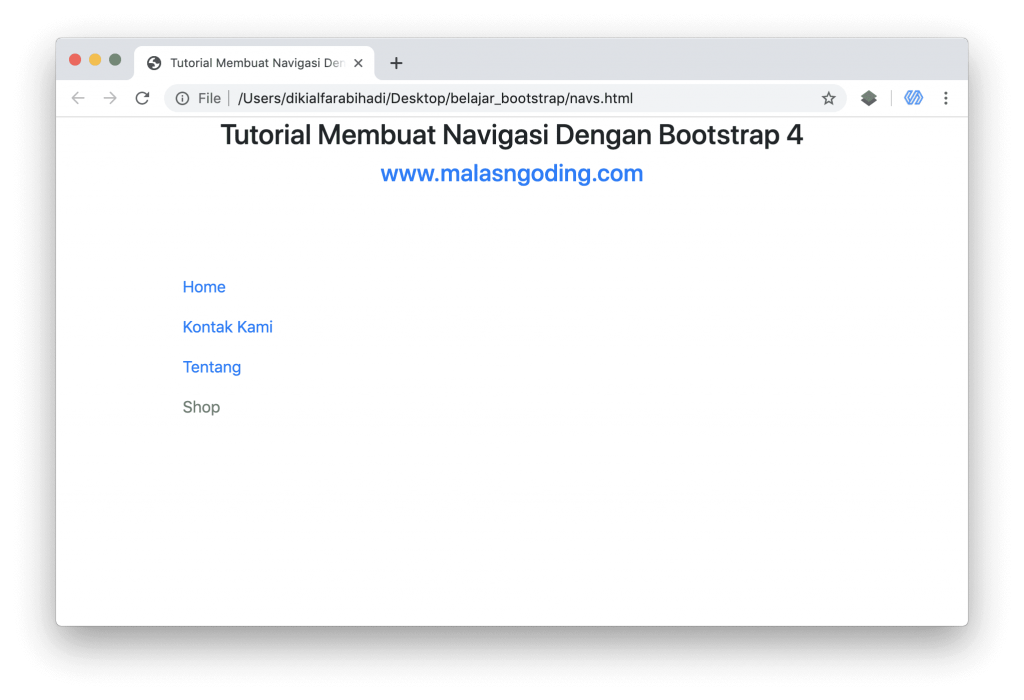Screen dimensions: 1024x700
Task: Bookmark this page with the star icon
Action: point(829,98)
